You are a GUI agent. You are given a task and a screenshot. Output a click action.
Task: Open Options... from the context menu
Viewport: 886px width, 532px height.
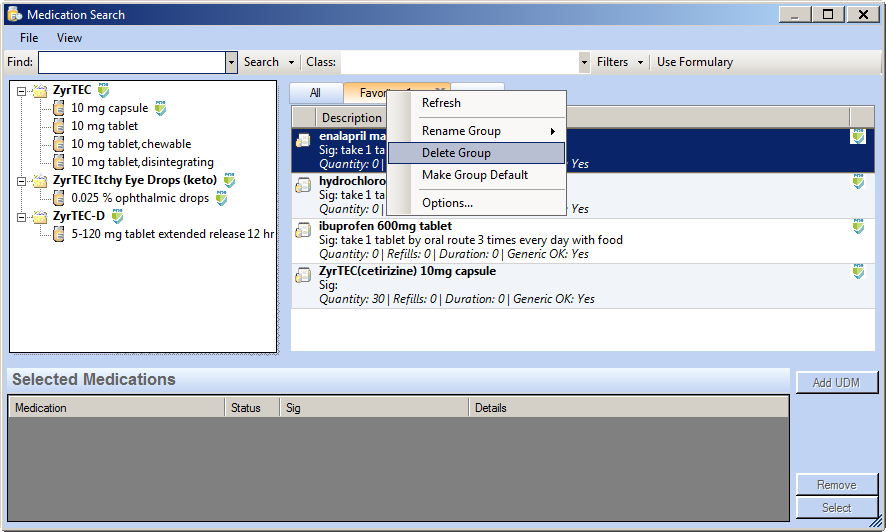click(x=476, y=203)
